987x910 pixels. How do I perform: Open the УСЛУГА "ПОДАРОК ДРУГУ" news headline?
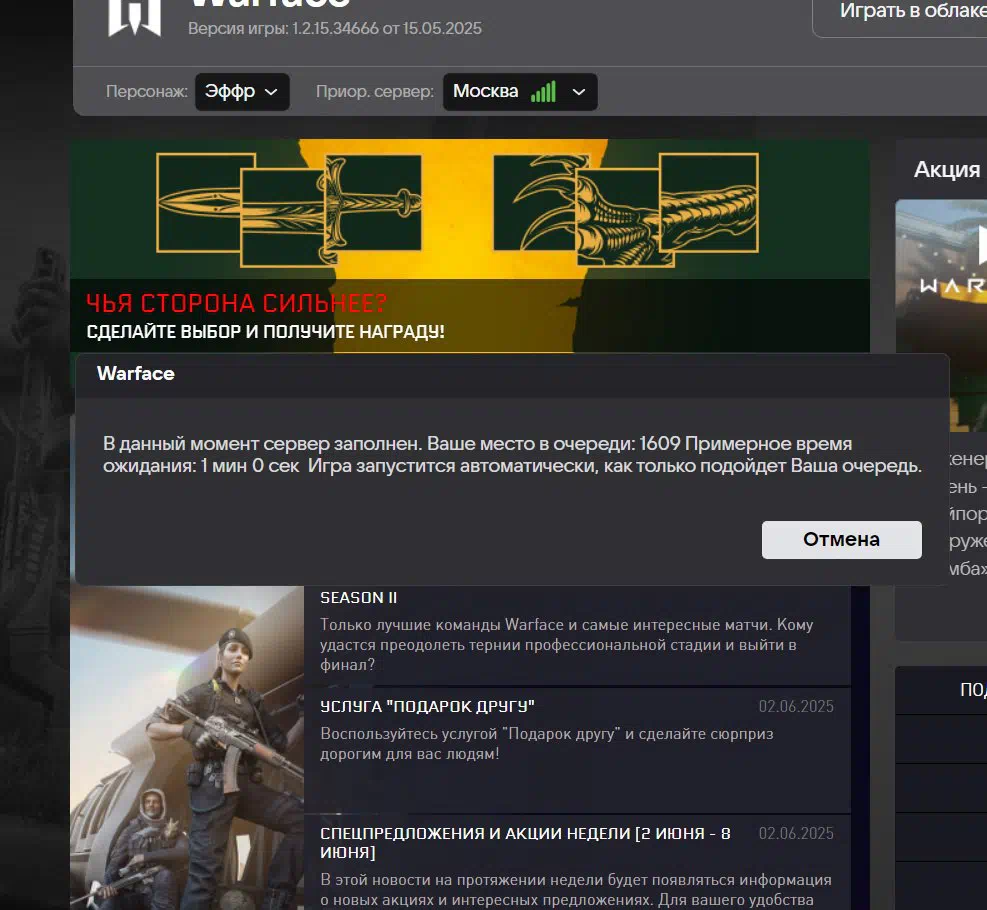click(427, 707)
